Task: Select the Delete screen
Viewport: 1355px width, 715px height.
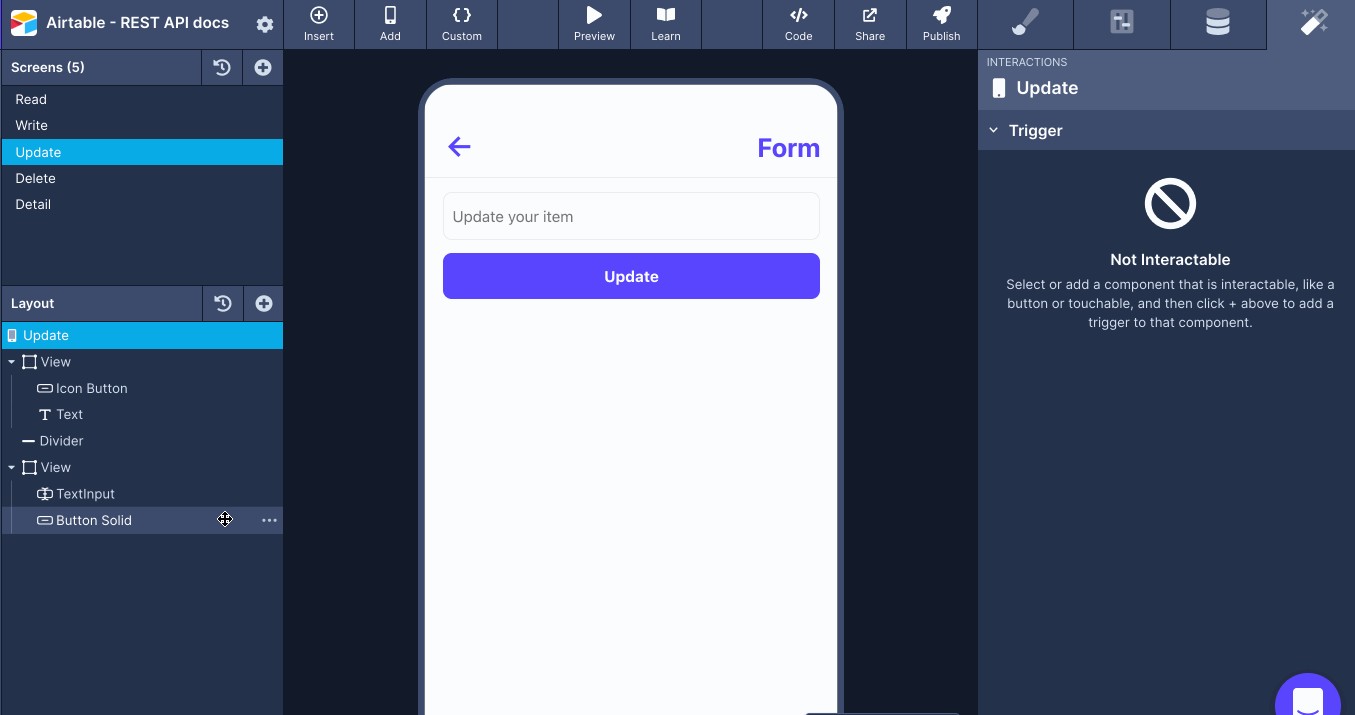Action: pos(142,178)
